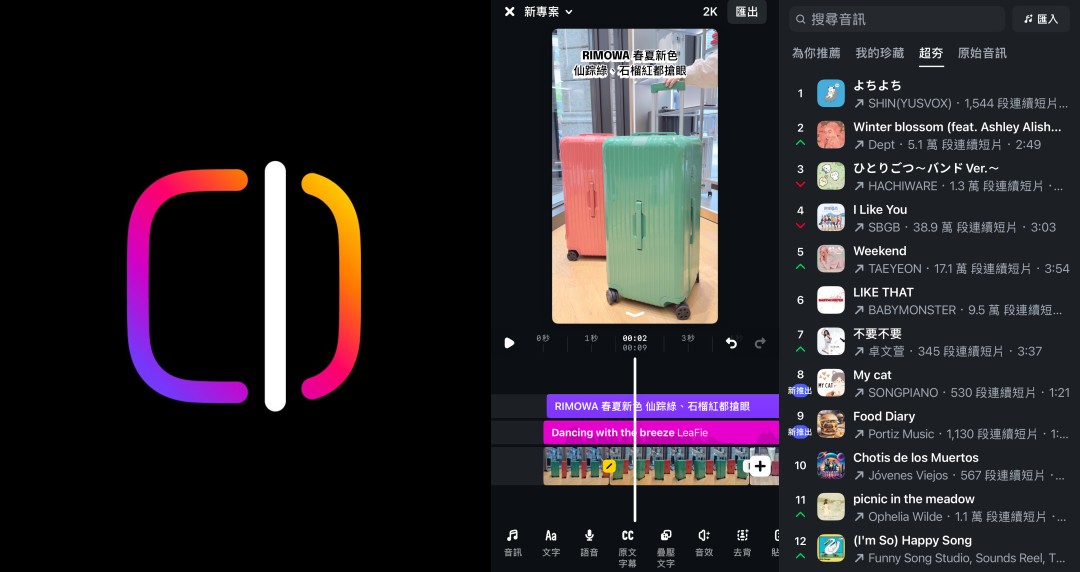Open the 音效 sound effects tool
The width and height of the screenshot is (1080, 572).
click(704, 542)
